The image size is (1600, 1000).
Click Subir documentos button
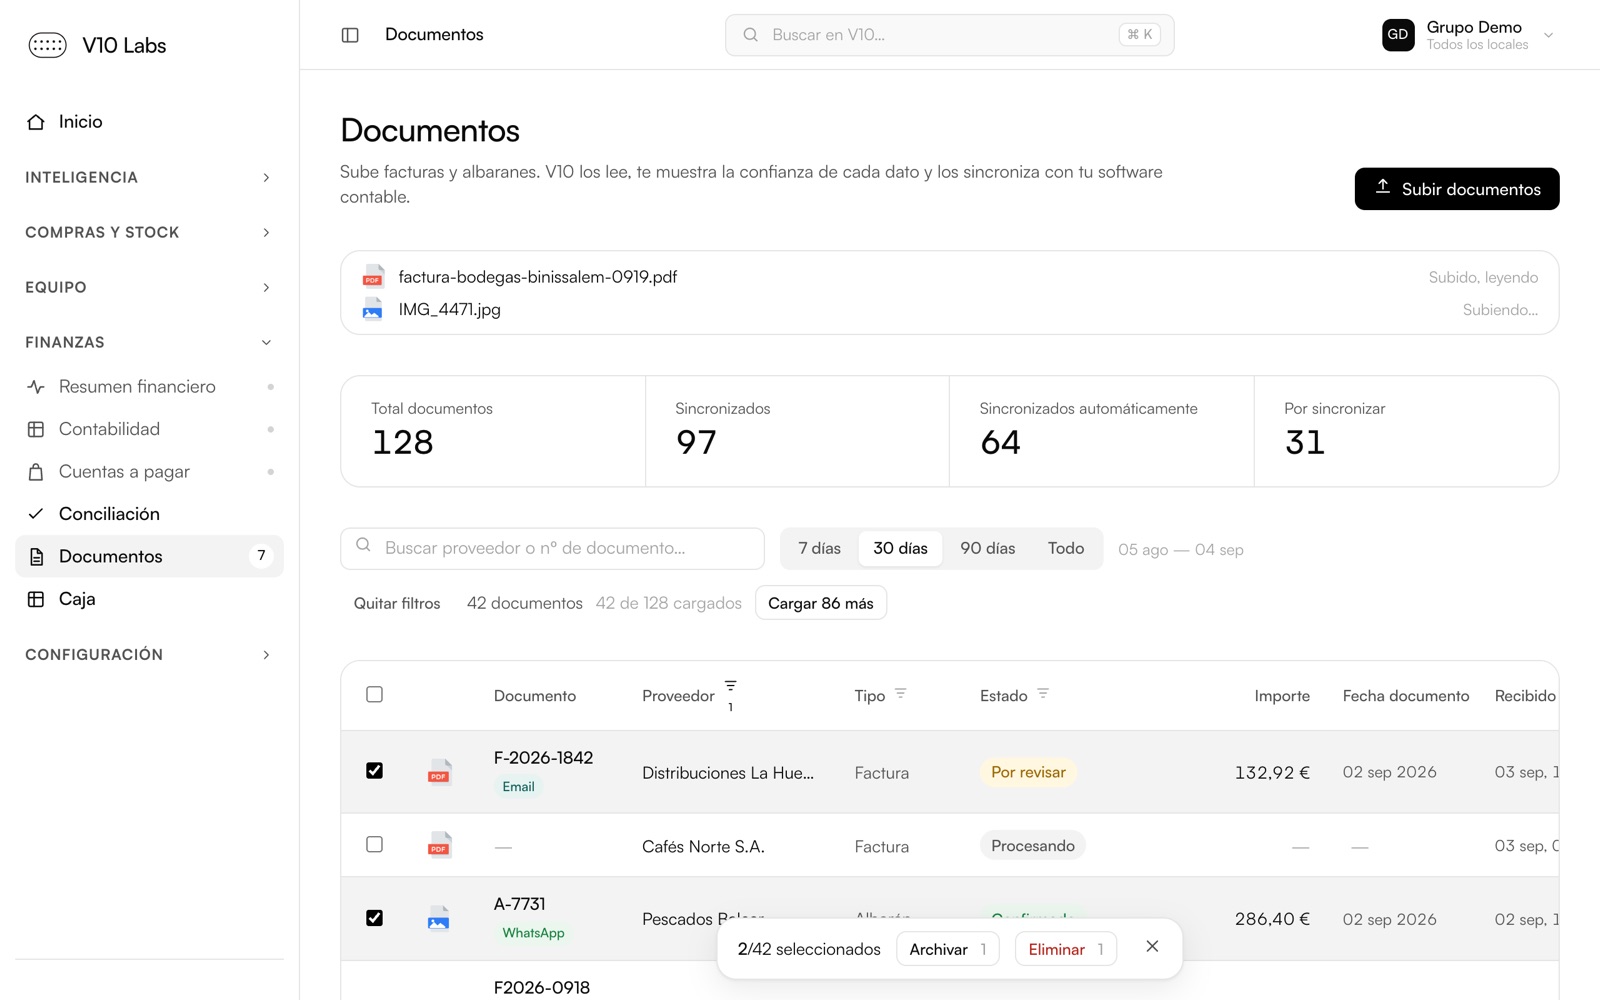pos(1457,189)
